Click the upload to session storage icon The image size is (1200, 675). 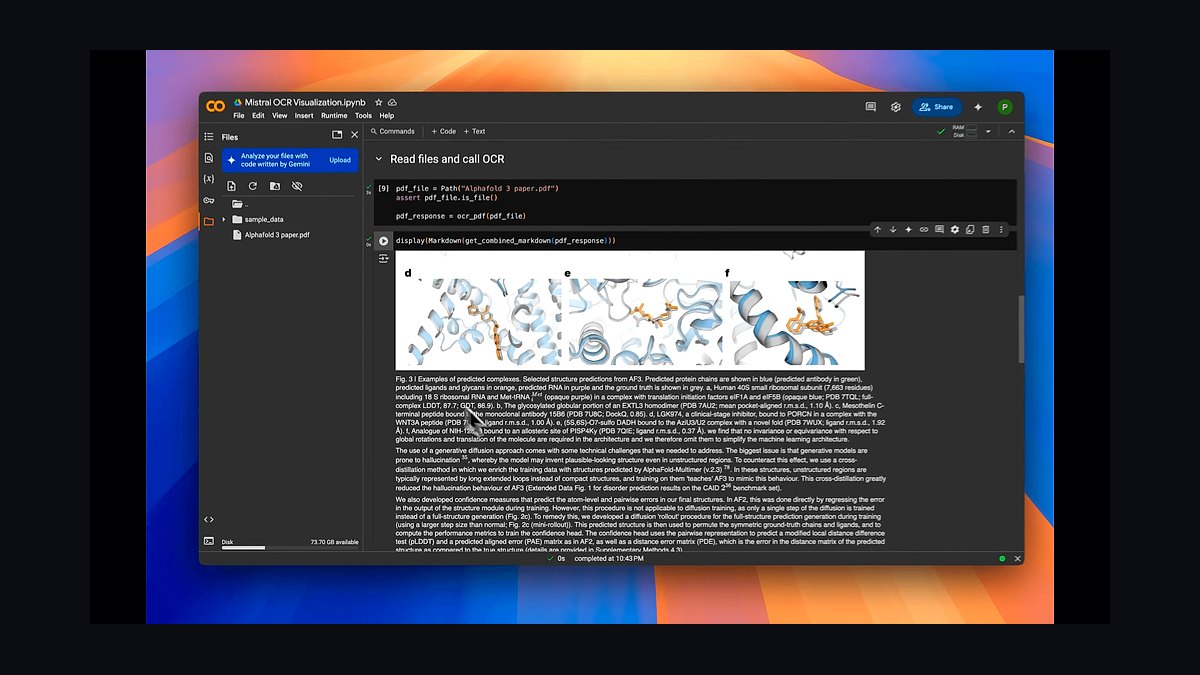231,186
